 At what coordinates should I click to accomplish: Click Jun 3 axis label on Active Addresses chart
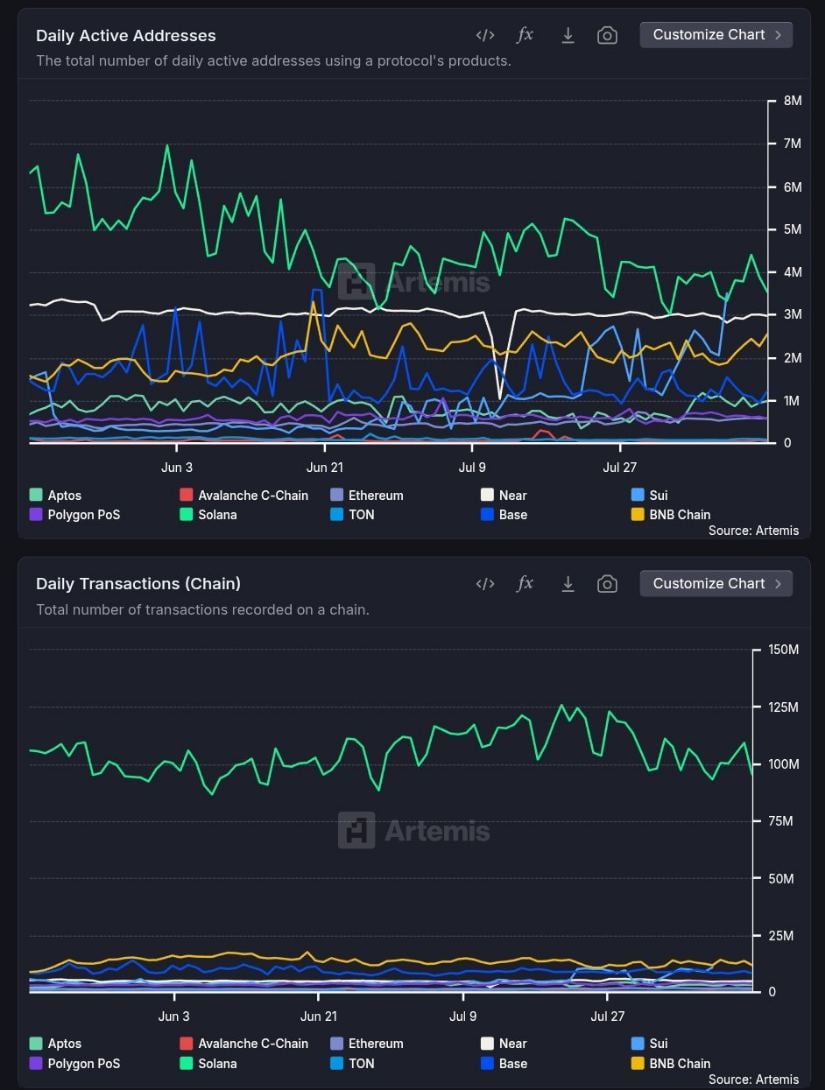(x=177, y=467)
